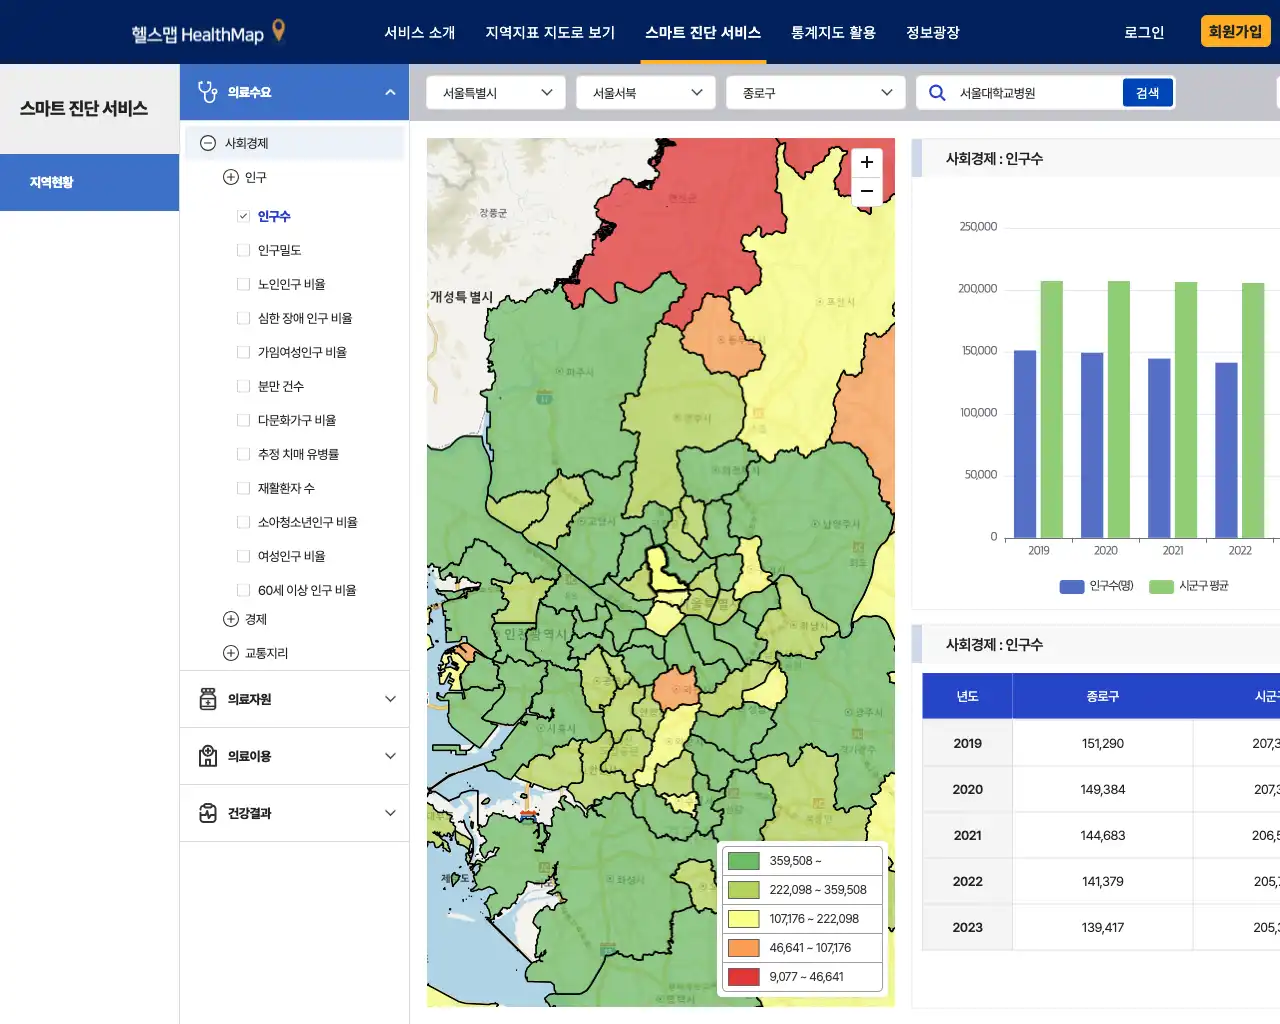This screenshot has height=1024, width=1280.
Task: Uncheck the 인구수 checkbox
Action: coord(243,216)
